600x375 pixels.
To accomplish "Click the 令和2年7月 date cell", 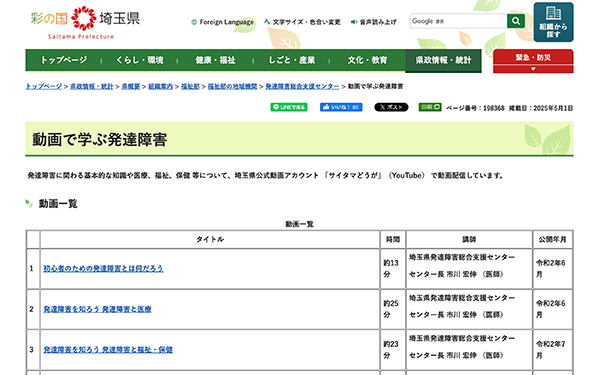I will (552, 350).
